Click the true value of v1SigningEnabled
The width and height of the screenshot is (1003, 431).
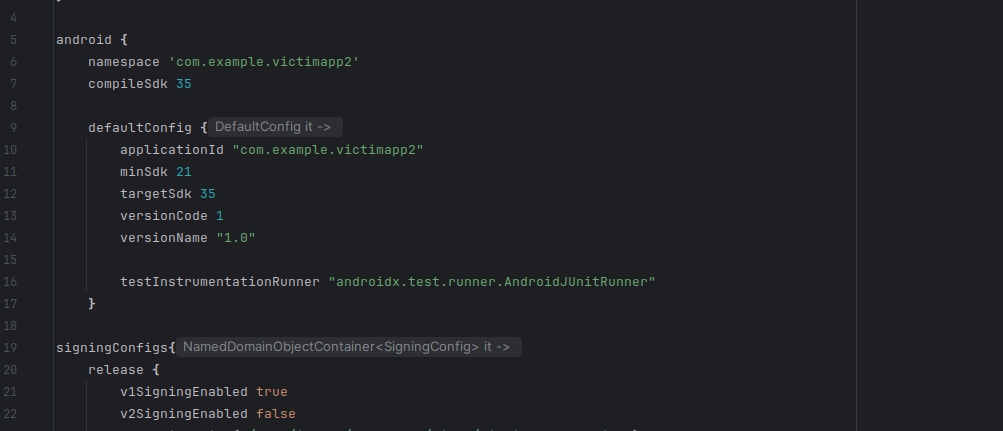pos(272,392)
